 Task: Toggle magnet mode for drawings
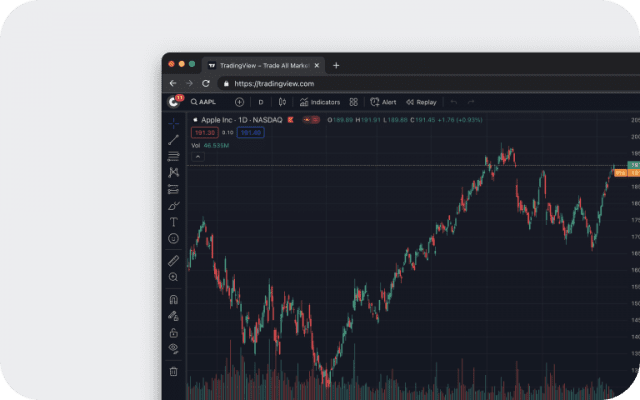[173, 299]
